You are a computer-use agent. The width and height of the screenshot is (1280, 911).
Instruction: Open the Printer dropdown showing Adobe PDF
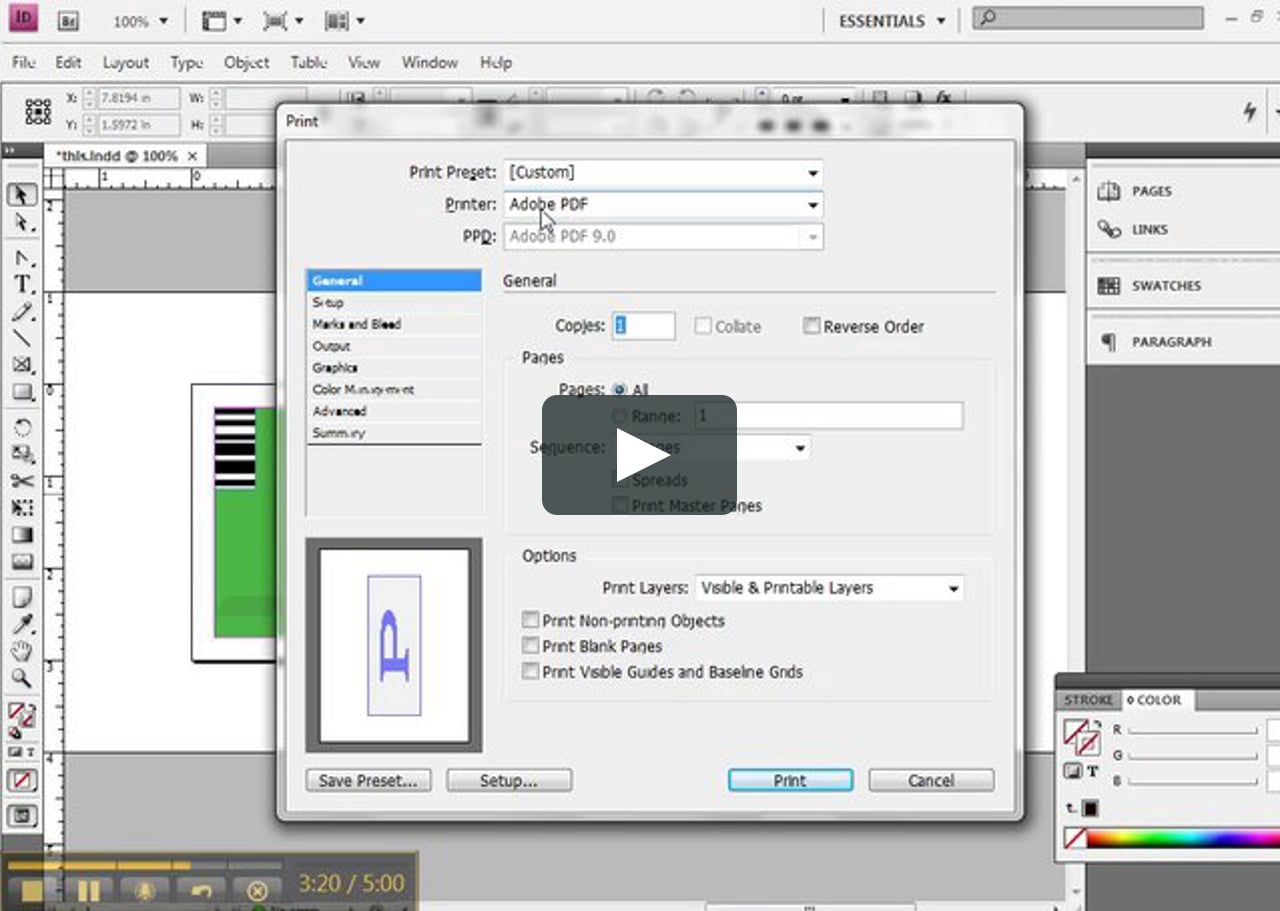coord(663,204)
